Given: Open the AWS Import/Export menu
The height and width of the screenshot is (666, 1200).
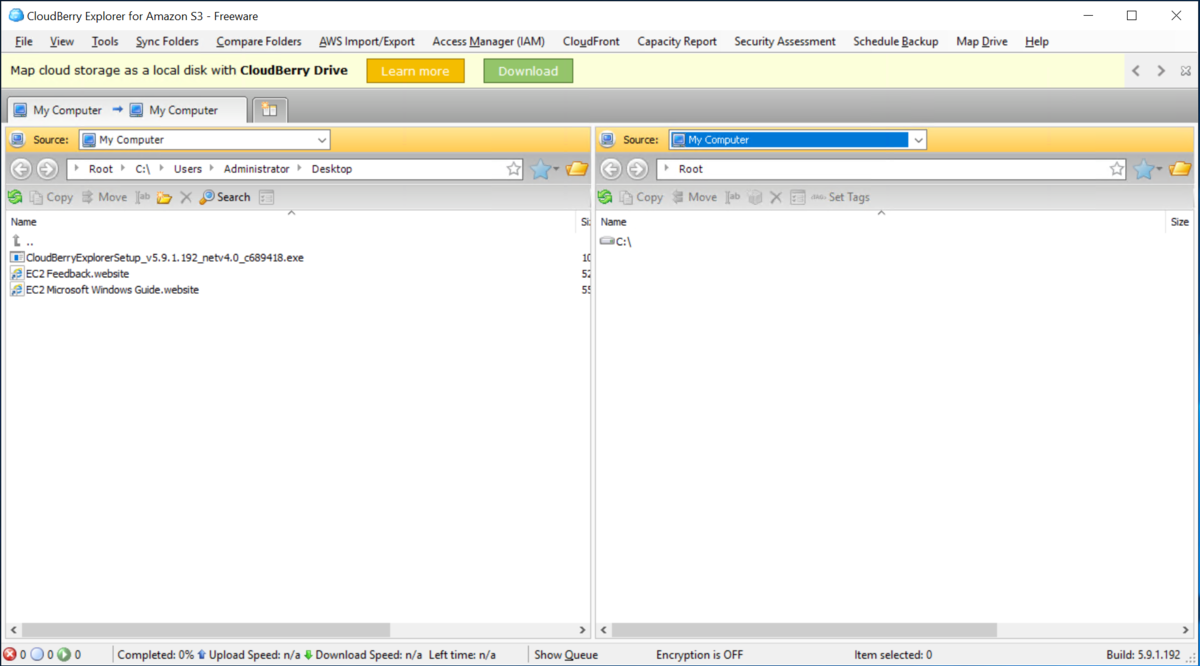Looking at the screenshot, I should pyautogui.click(x=367, y=41).
